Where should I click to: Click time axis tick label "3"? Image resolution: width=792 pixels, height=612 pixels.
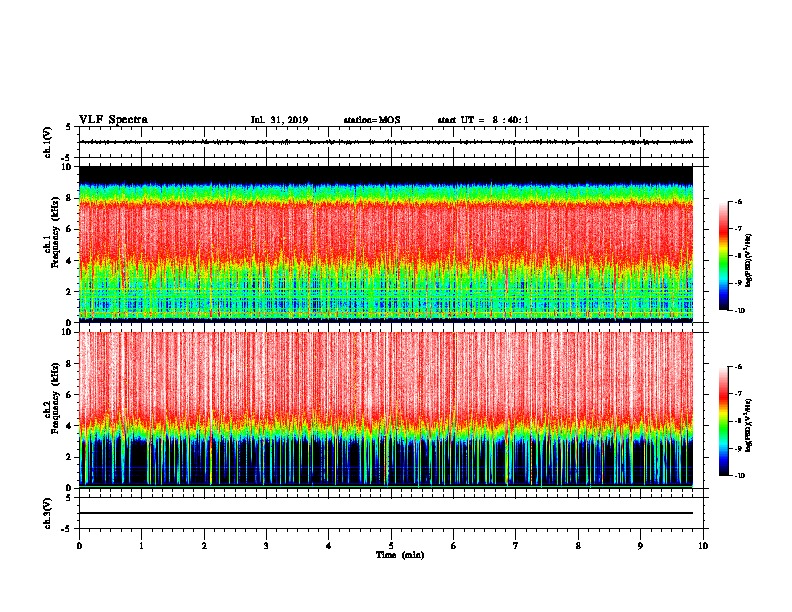pyautogui.click(x=266, y=546)
